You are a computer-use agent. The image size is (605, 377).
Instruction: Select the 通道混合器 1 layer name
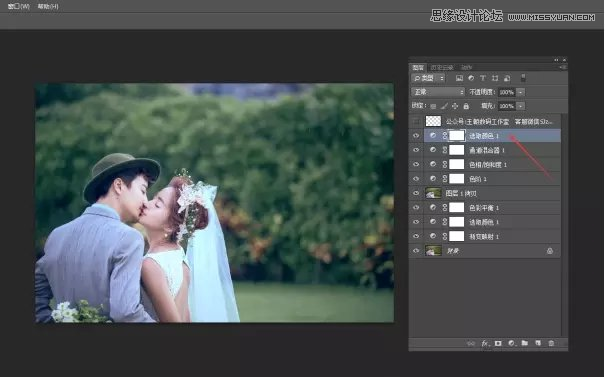487,150
